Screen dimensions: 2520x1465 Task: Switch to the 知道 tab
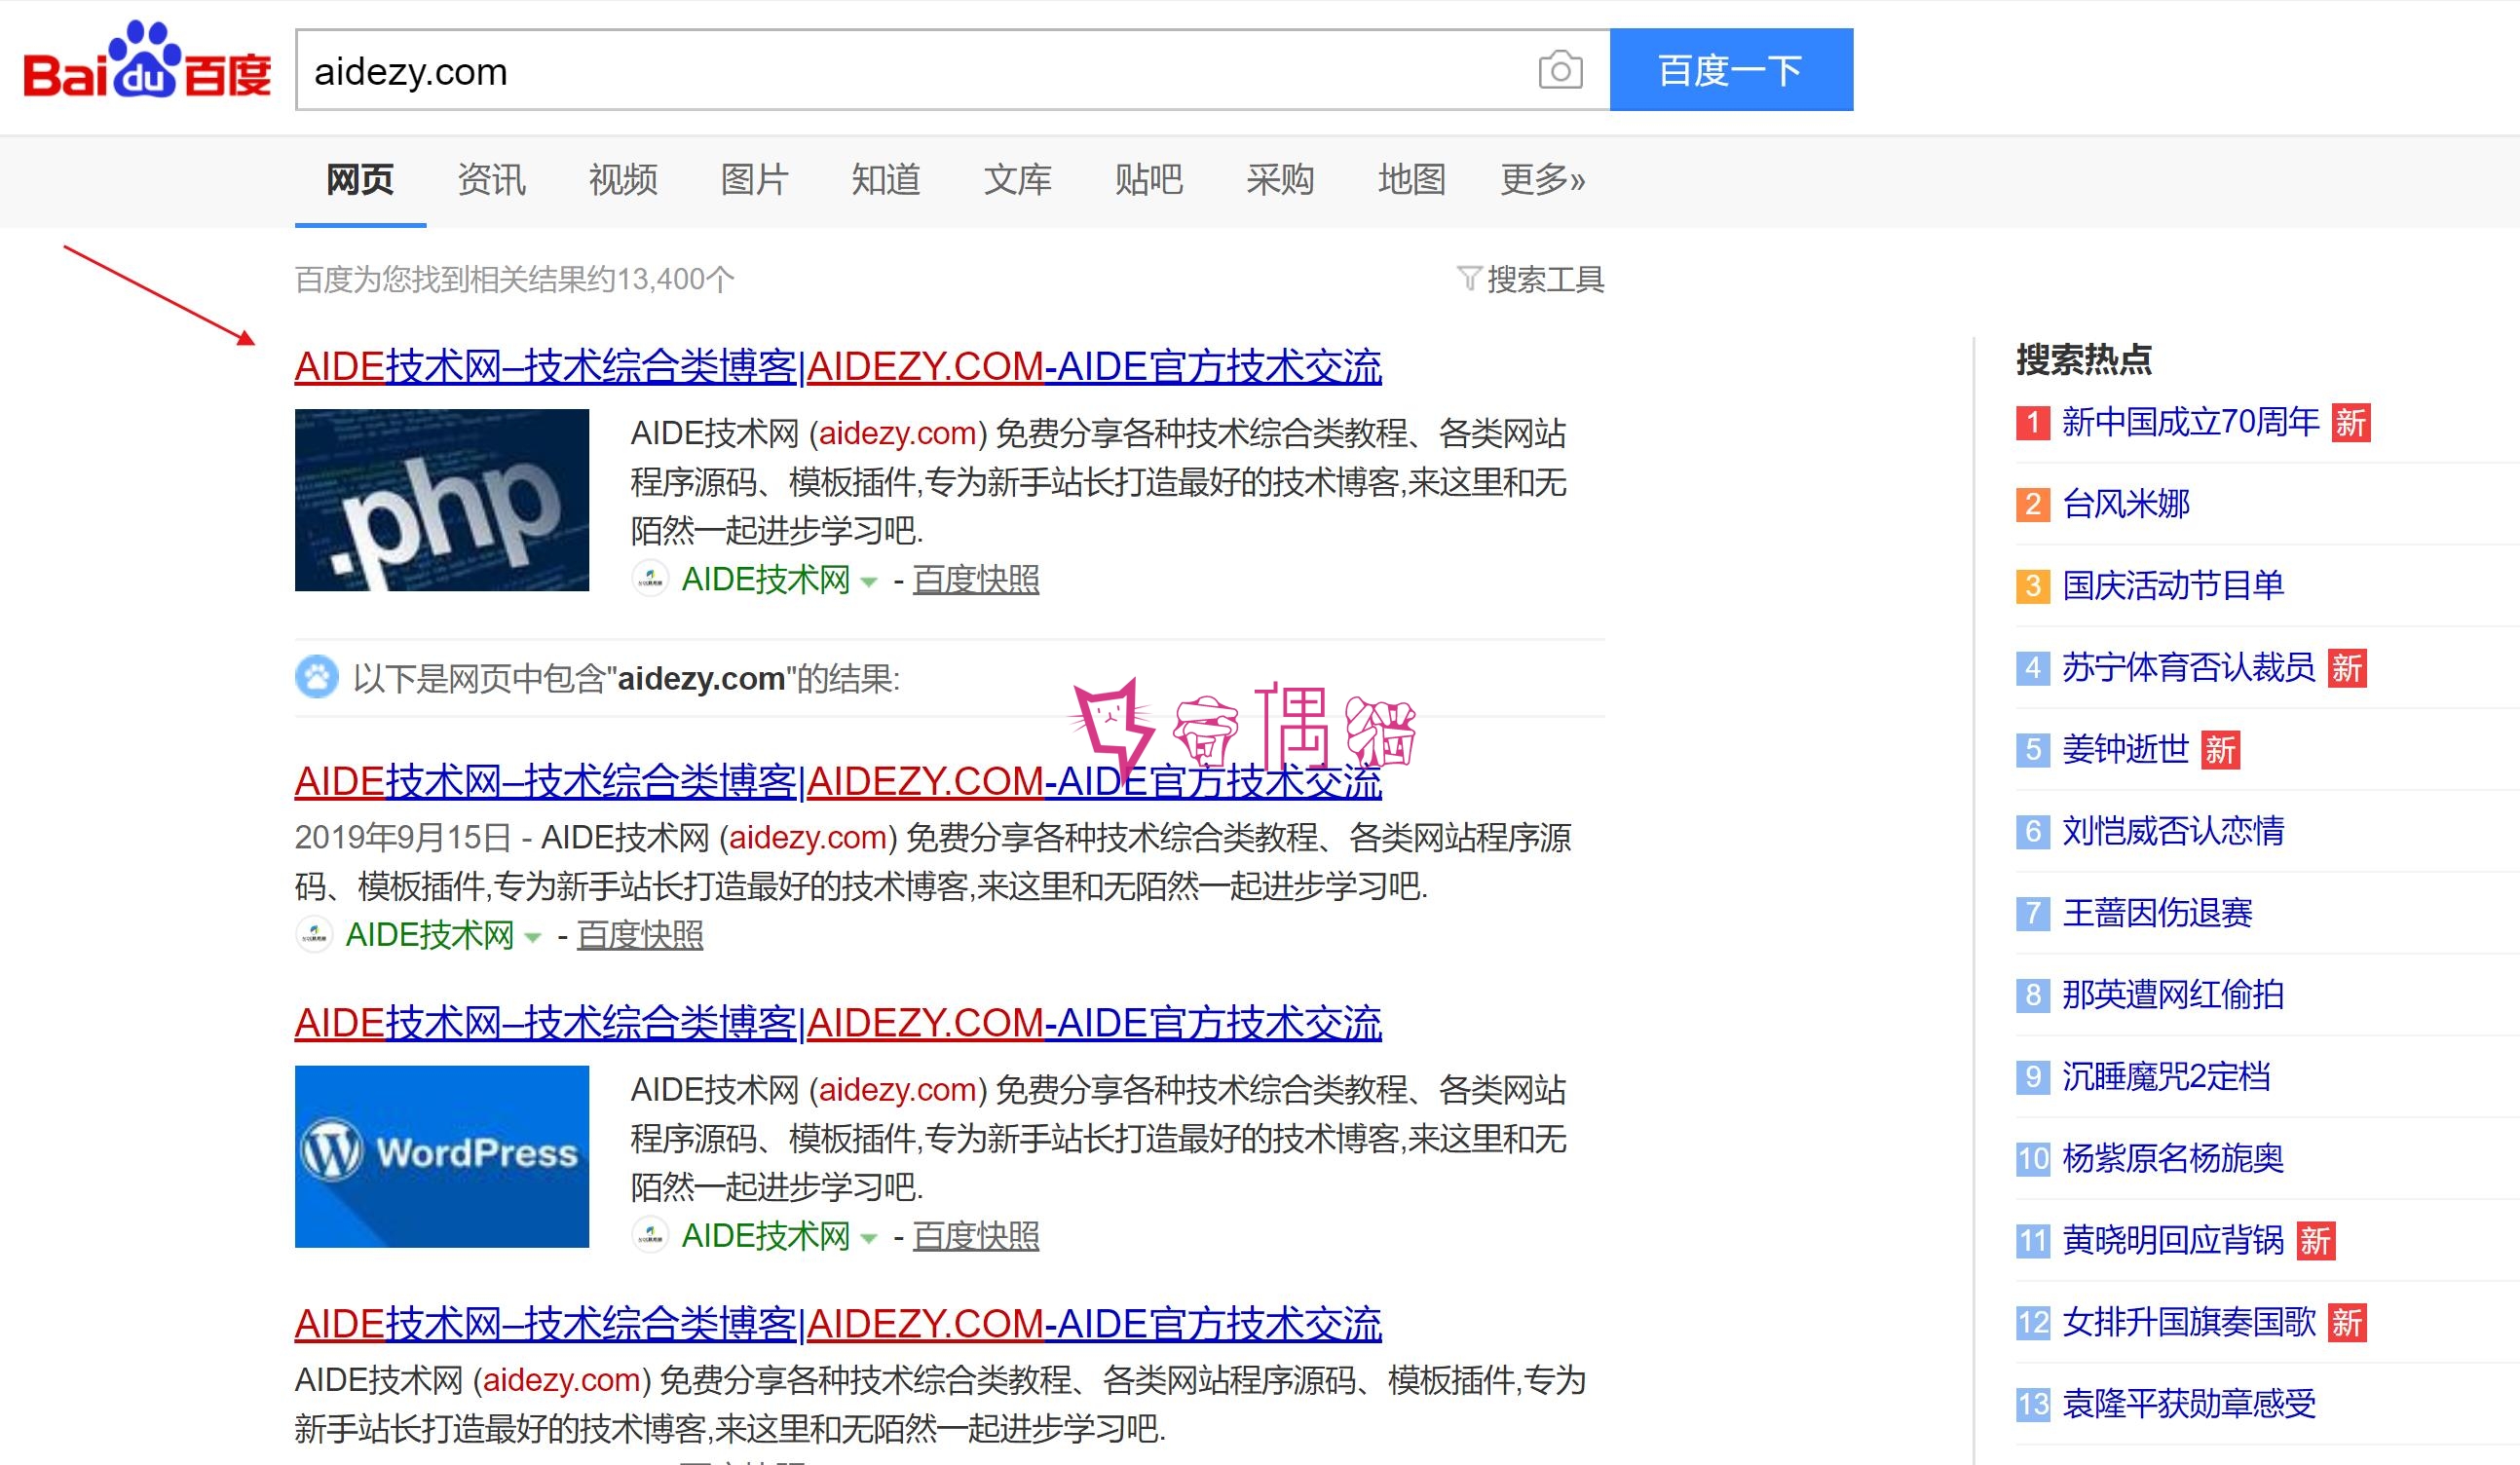point(886,180)
